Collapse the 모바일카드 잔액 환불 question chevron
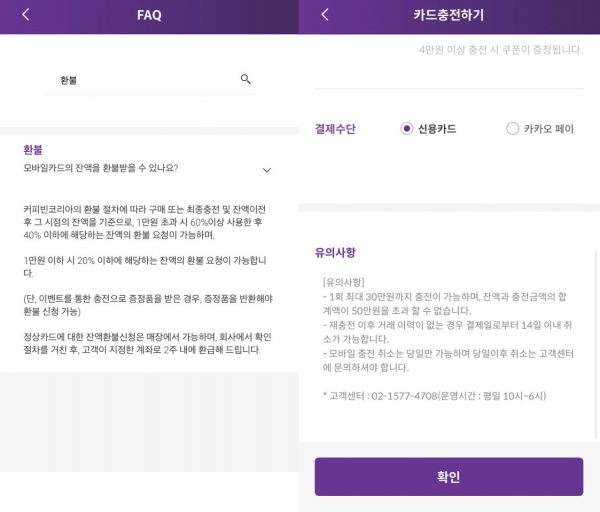This screenshot has height=512, width=600. (267, 170)
